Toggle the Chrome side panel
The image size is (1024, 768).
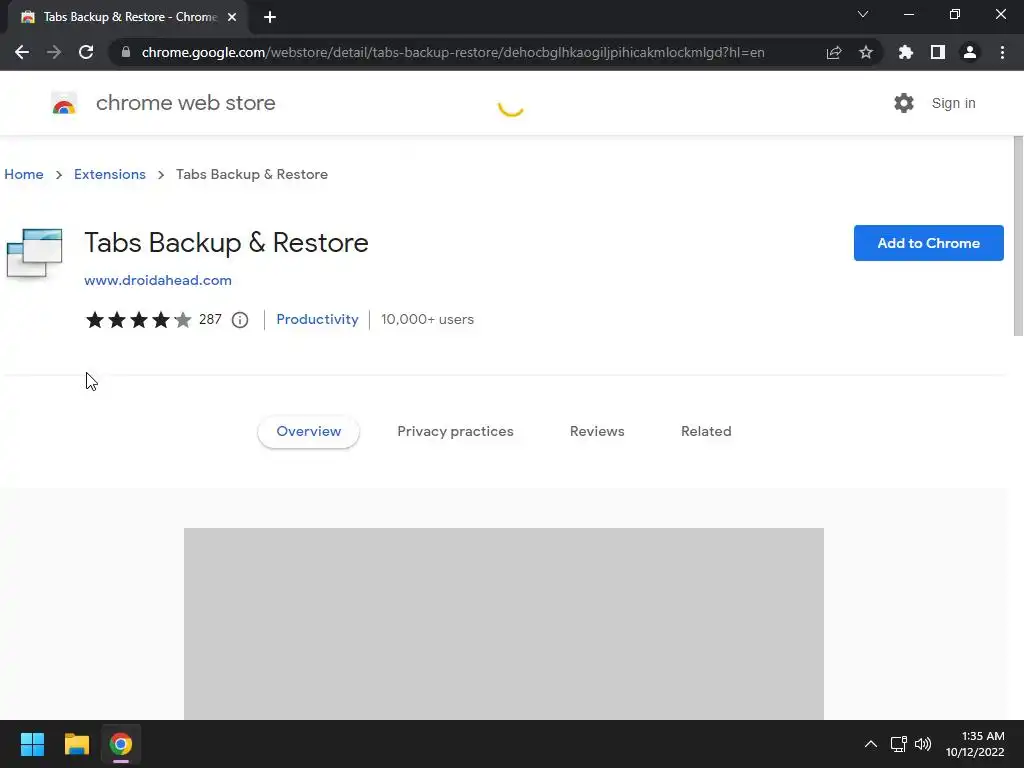938,52
